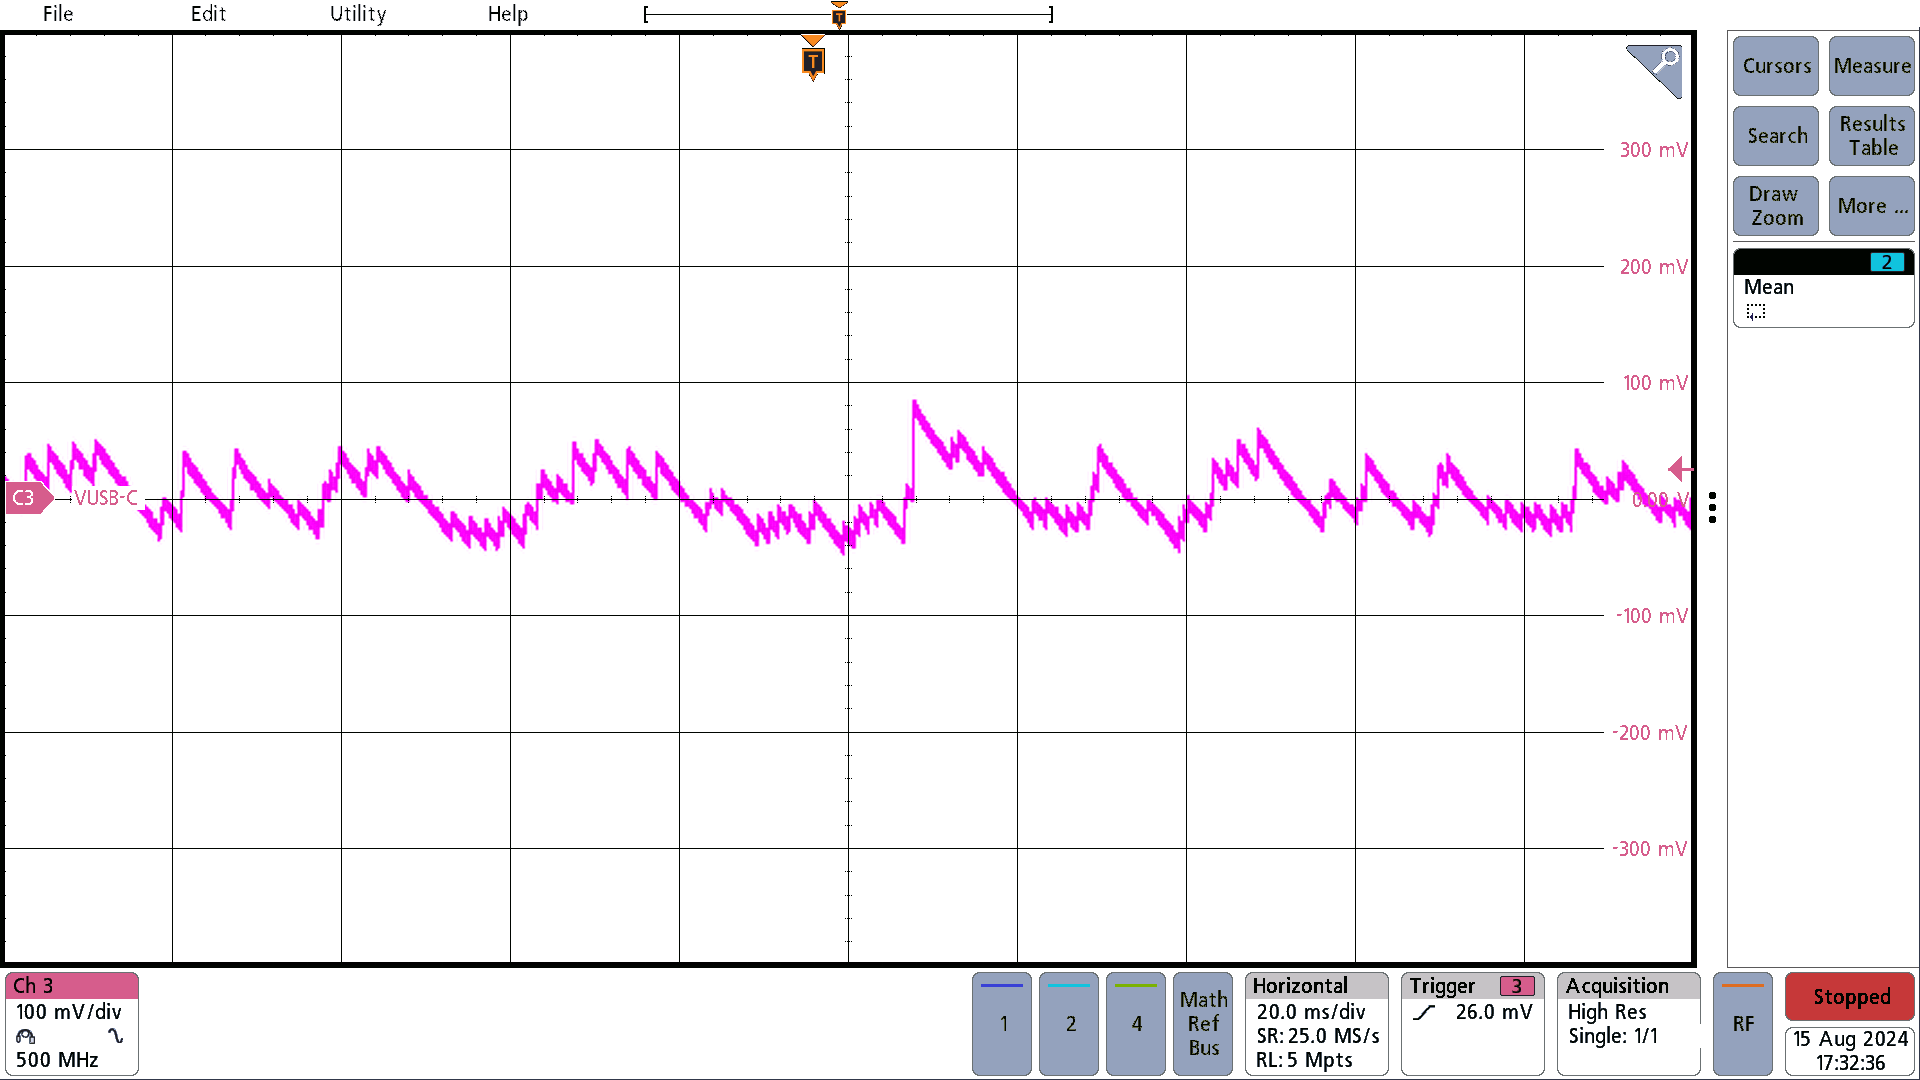Open the Acquisition settings badge

click(x=1629, y=1023)
